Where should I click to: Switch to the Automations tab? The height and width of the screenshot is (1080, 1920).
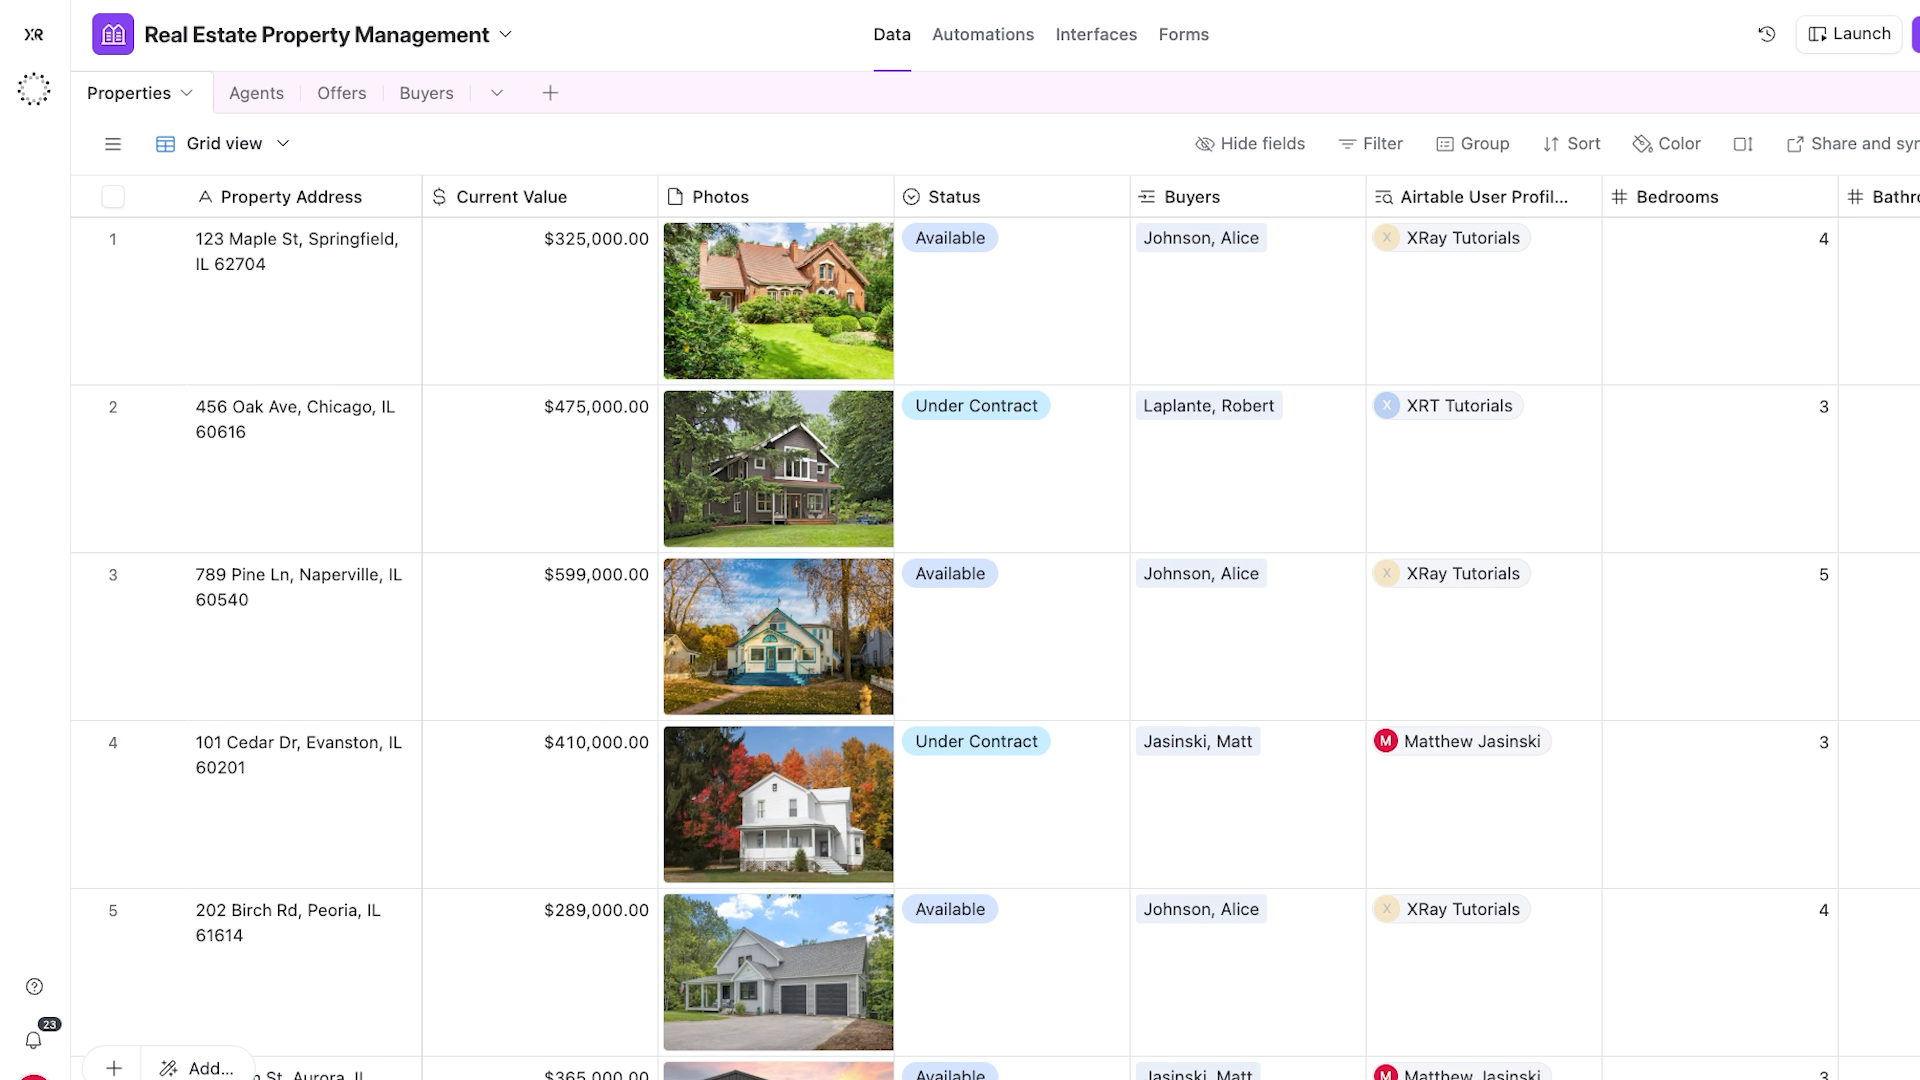pos(982,34)
